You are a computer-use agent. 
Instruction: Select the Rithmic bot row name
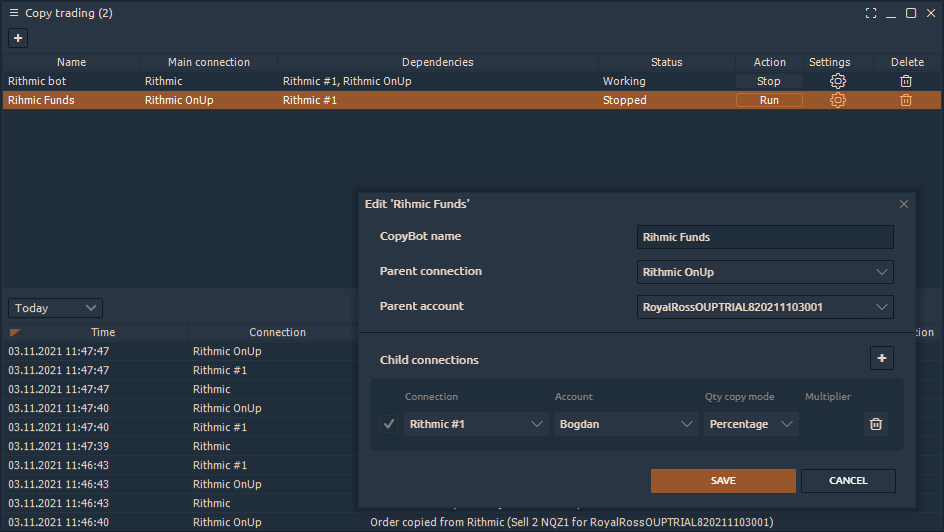(x=37, y=81)
